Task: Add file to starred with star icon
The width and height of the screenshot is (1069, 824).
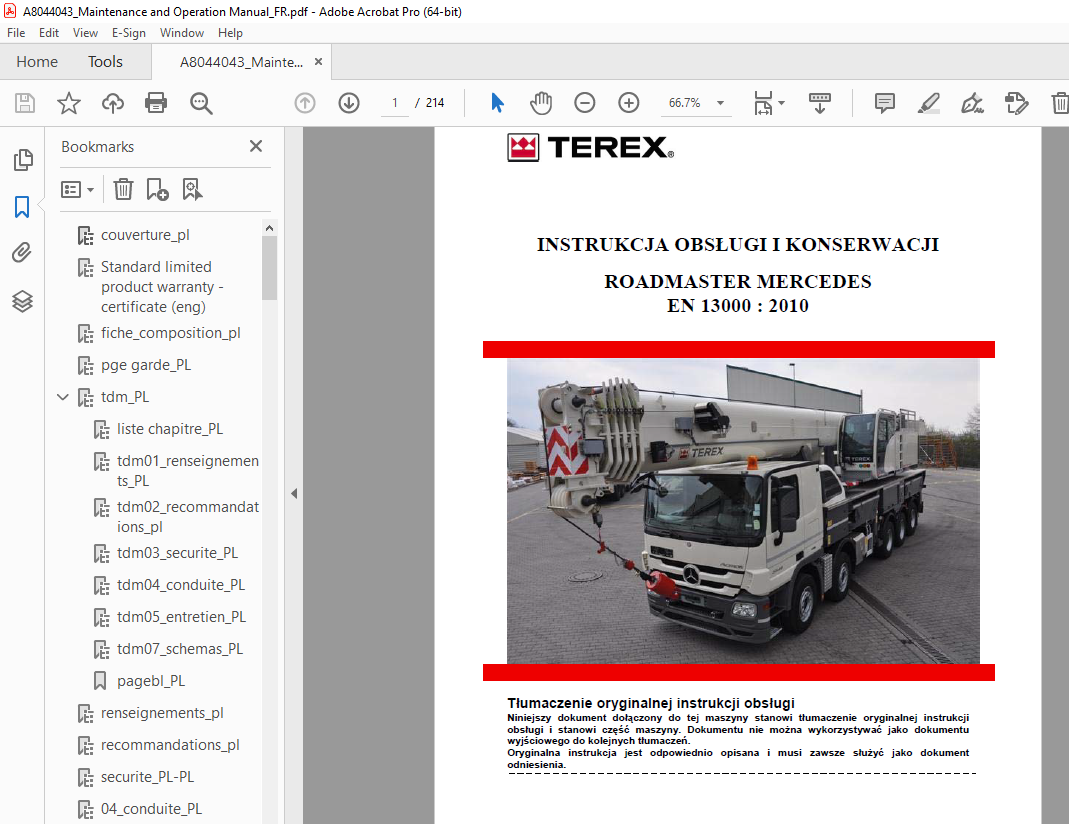Action: click(69, 103)
